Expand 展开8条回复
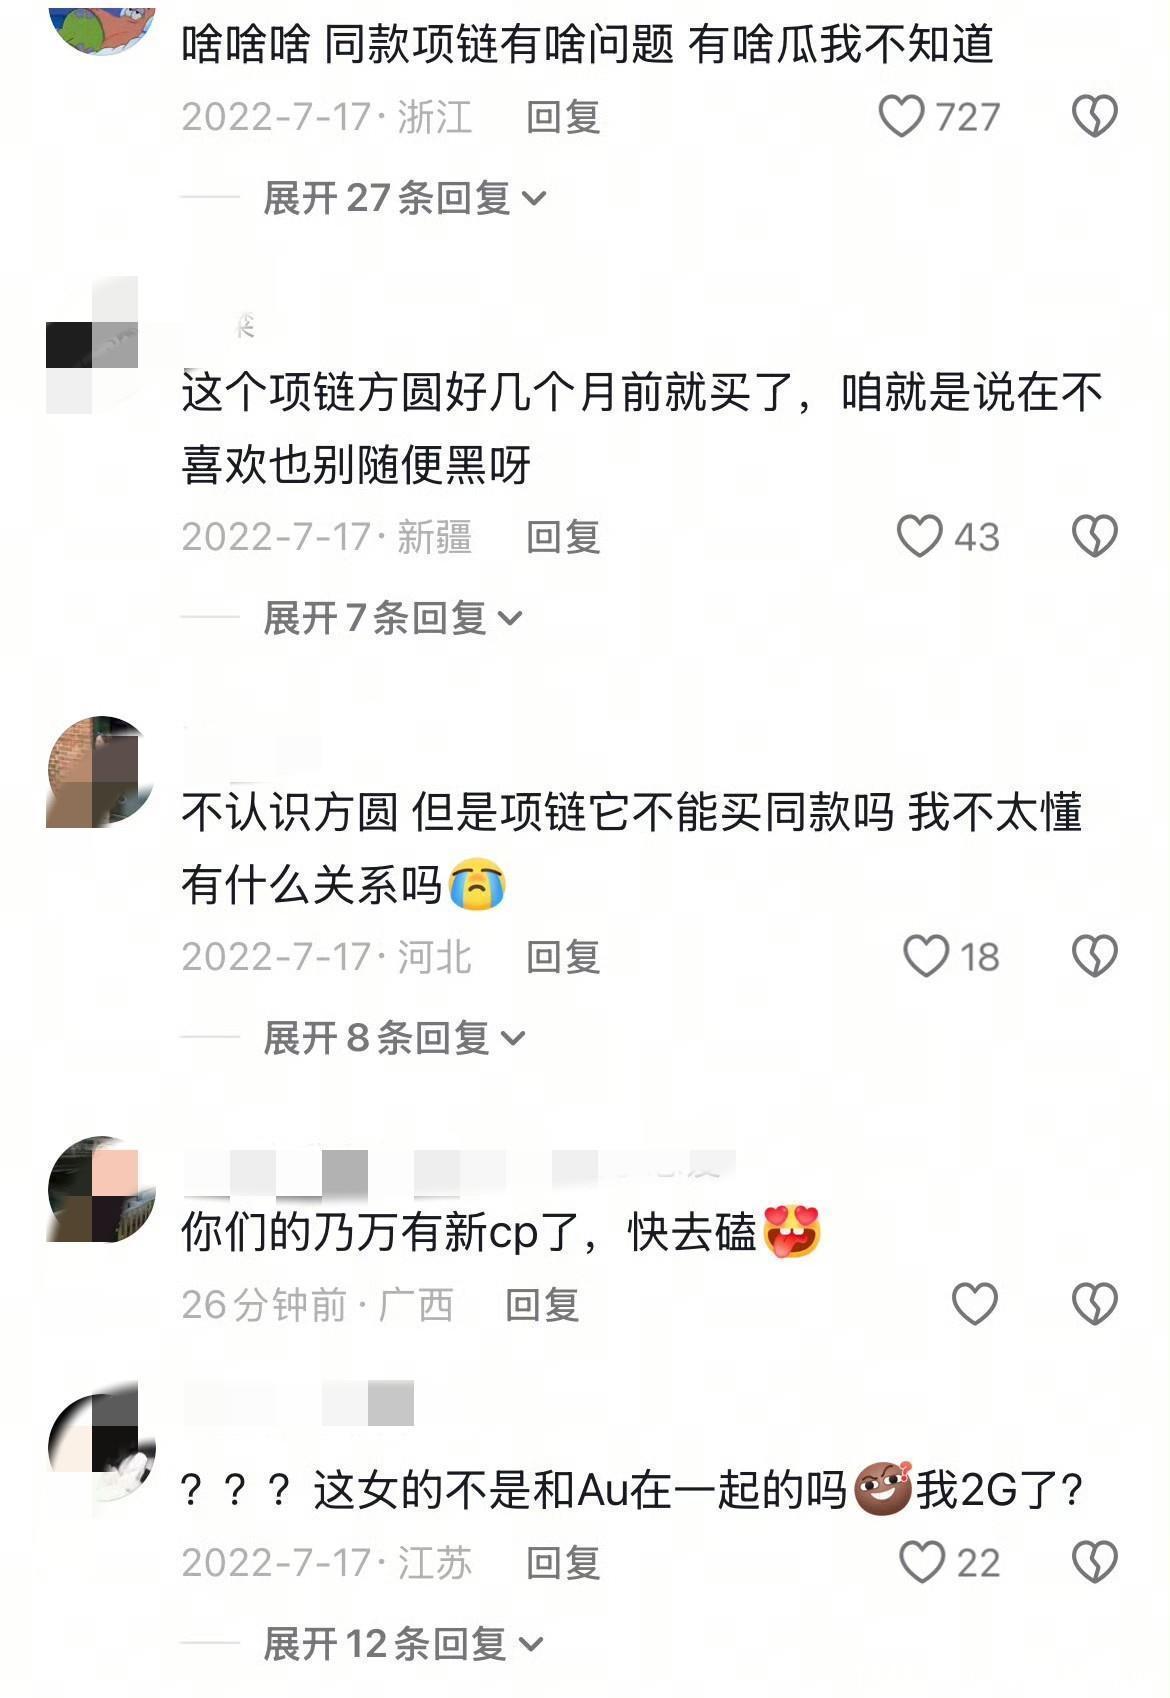 394,1038
